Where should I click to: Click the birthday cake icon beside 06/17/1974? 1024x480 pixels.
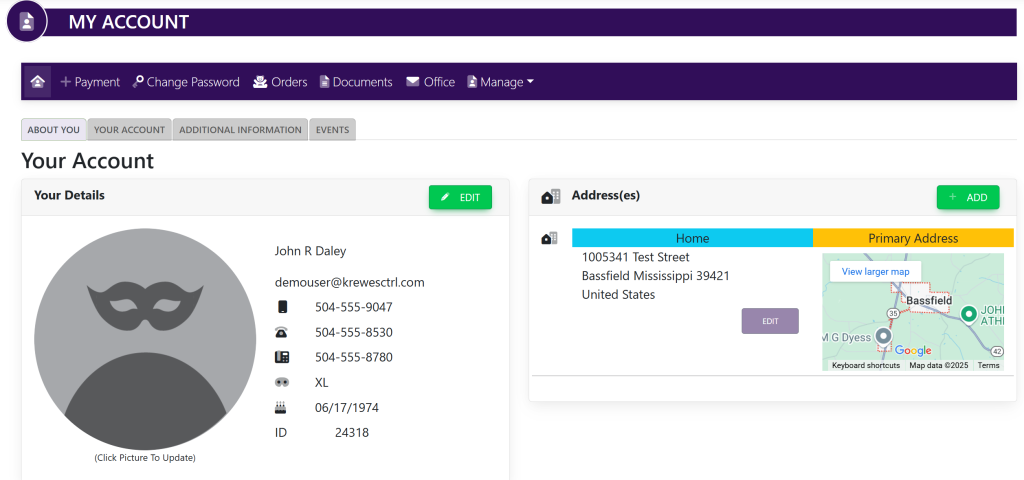tap(282, 408)
